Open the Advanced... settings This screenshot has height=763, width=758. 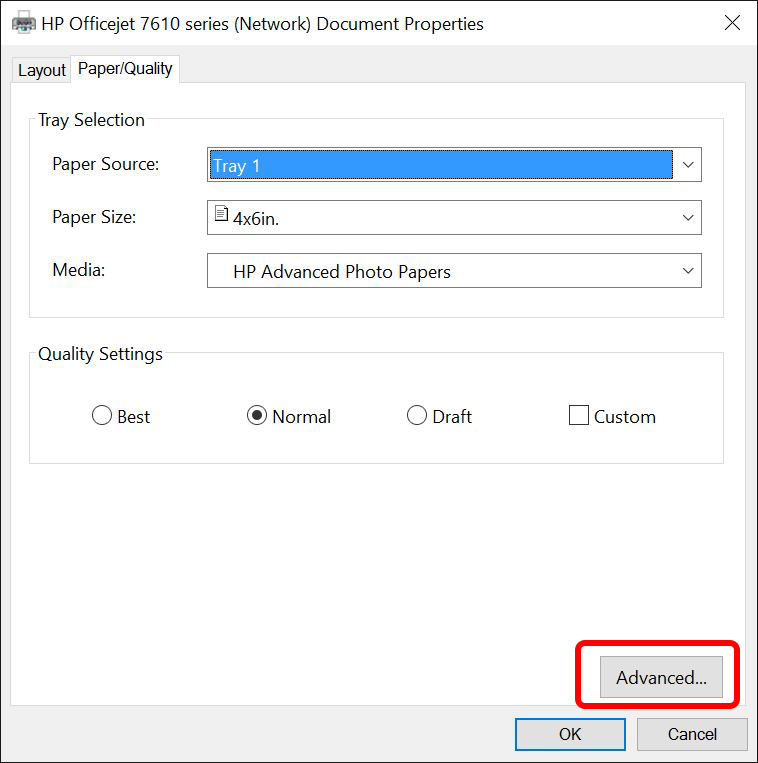pyautogui.click(x=661, y=677)
